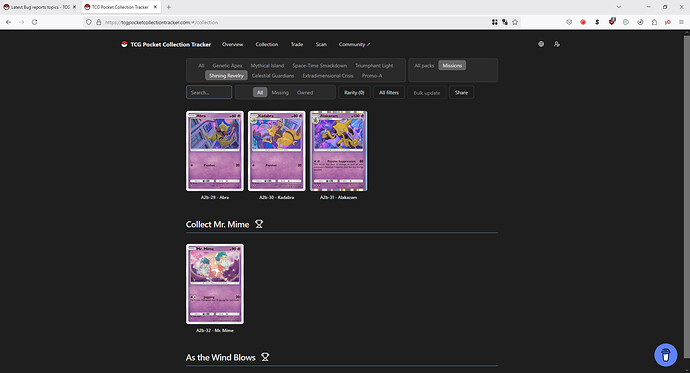Click the Bulk update button
The height and width of the screenshot is (373, 690).
(427, 92)
